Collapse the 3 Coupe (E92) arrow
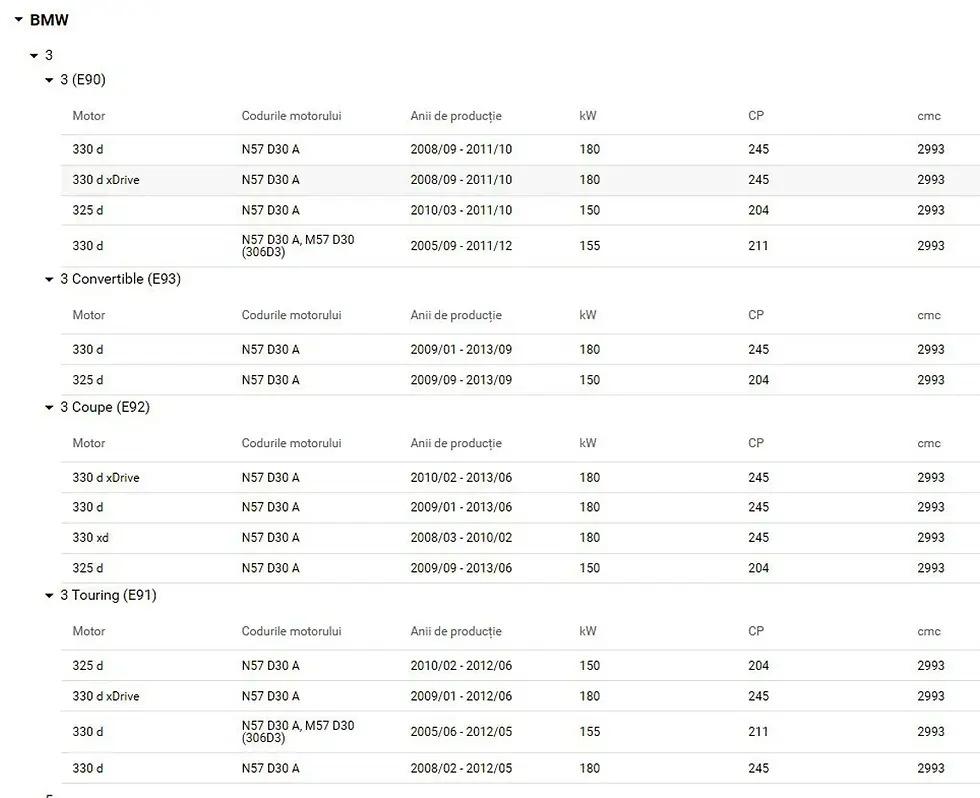This screenshot has height=798, width=980. coord(49,407)
